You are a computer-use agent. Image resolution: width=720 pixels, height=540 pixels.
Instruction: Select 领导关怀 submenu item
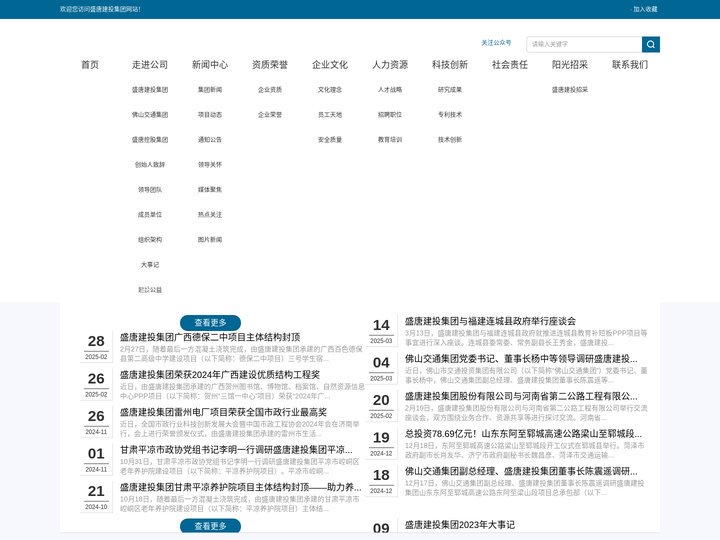[210, 164]
